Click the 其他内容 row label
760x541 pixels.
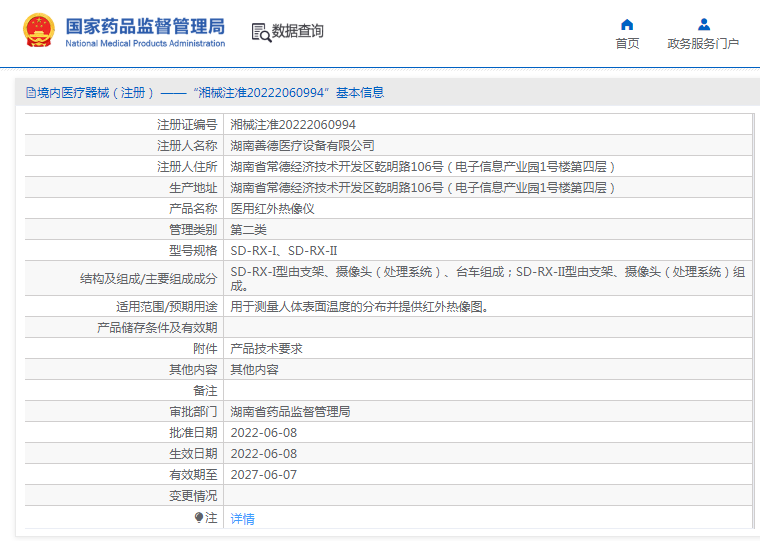(193, 369)
